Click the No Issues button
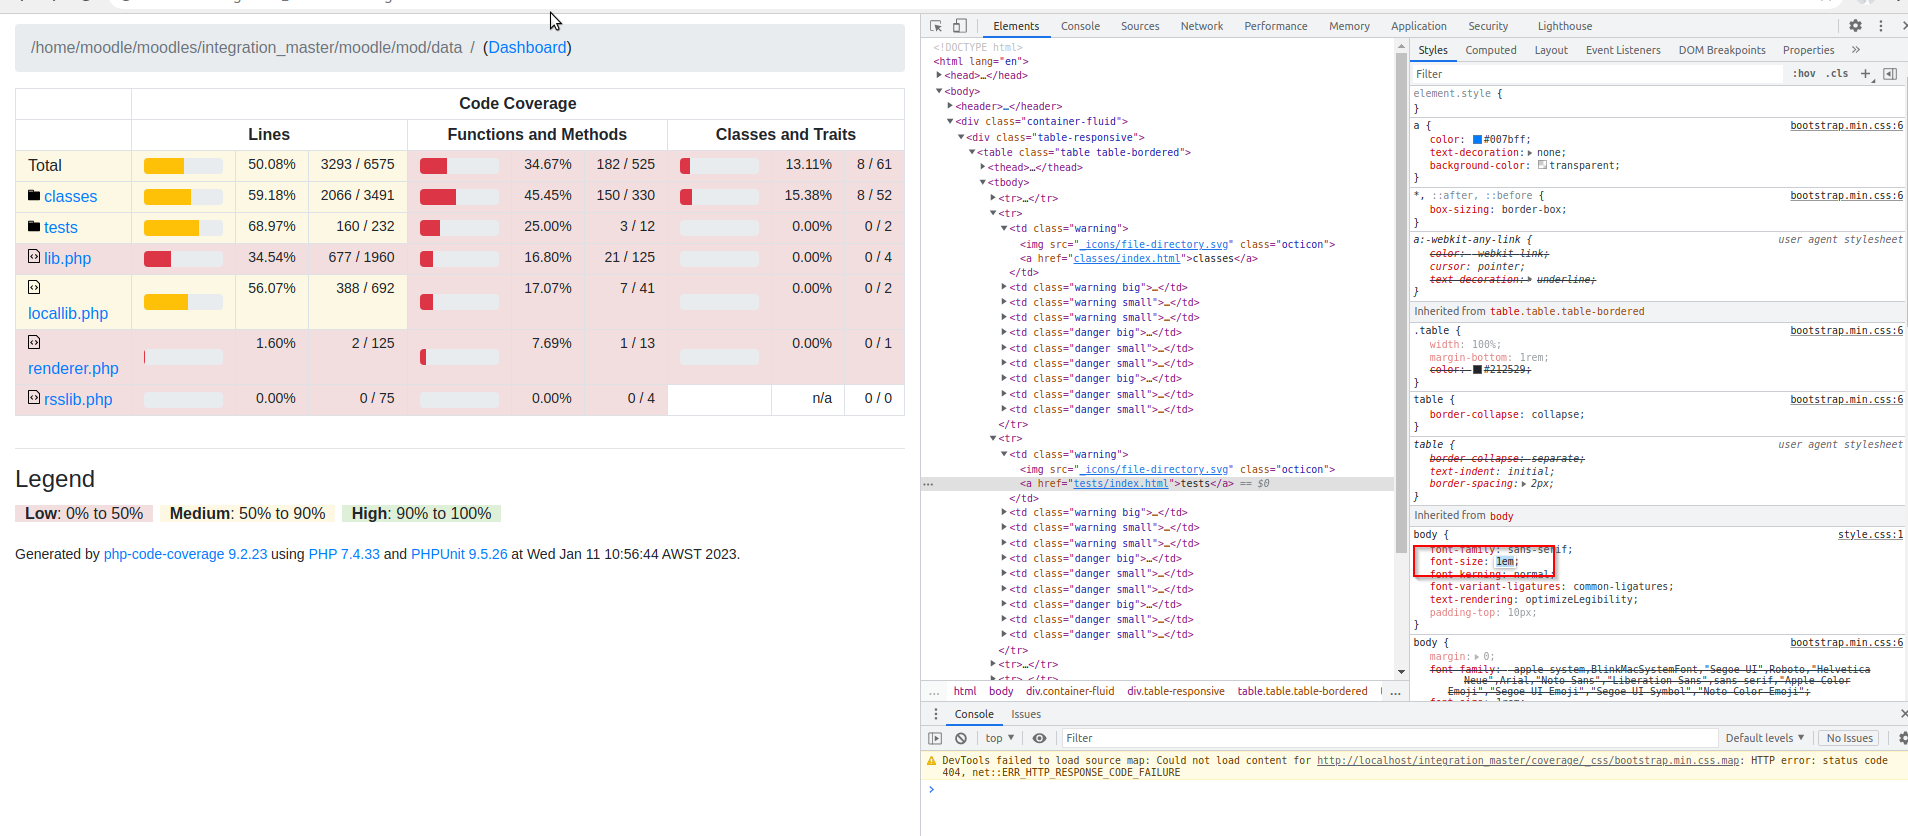The width and height of the screenshot is (1908, 836). 1849,738
